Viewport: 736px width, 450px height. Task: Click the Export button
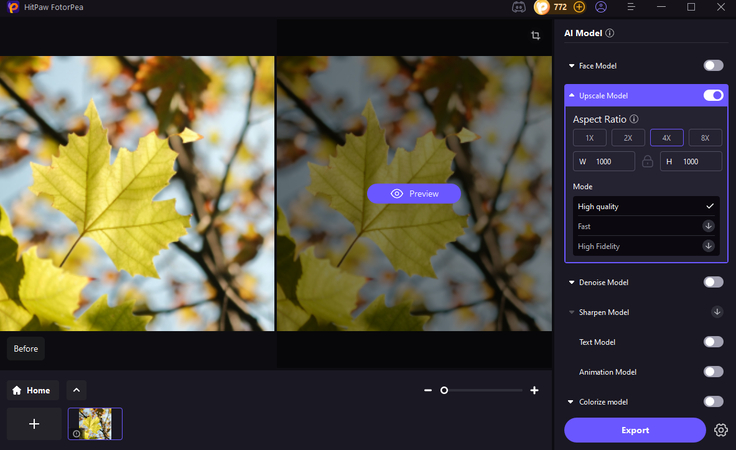635,430
